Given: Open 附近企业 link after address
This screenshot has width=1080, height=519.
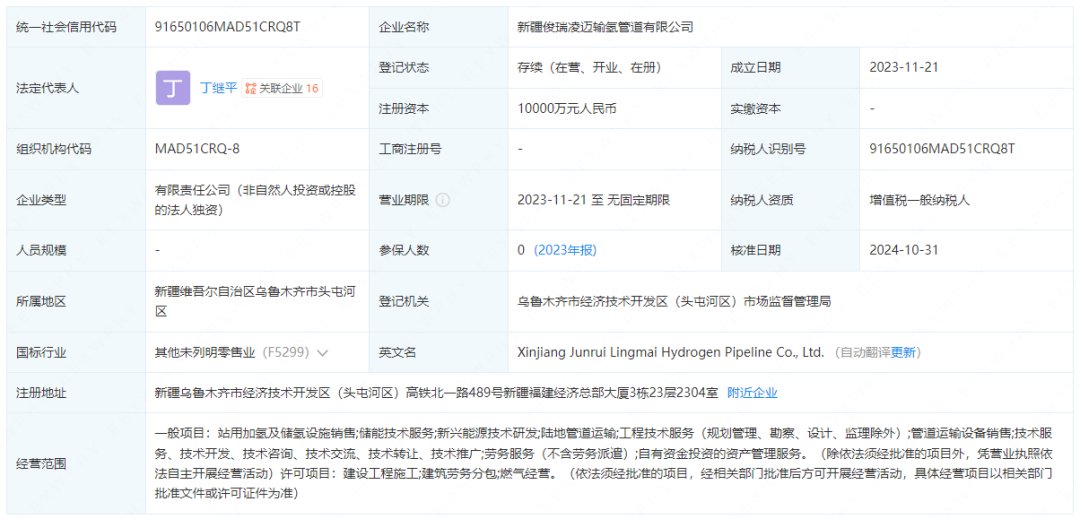Looking at the screenshot, I should 752,393.
